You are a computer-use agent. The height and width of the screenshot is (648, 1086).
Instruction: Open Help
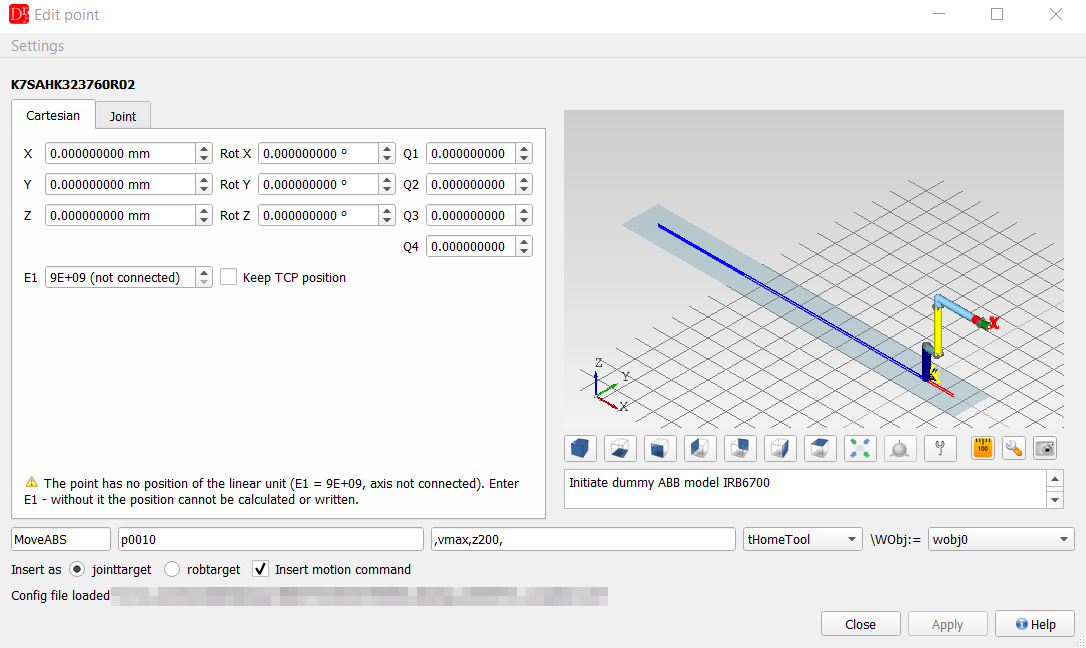pos(1035,624)
